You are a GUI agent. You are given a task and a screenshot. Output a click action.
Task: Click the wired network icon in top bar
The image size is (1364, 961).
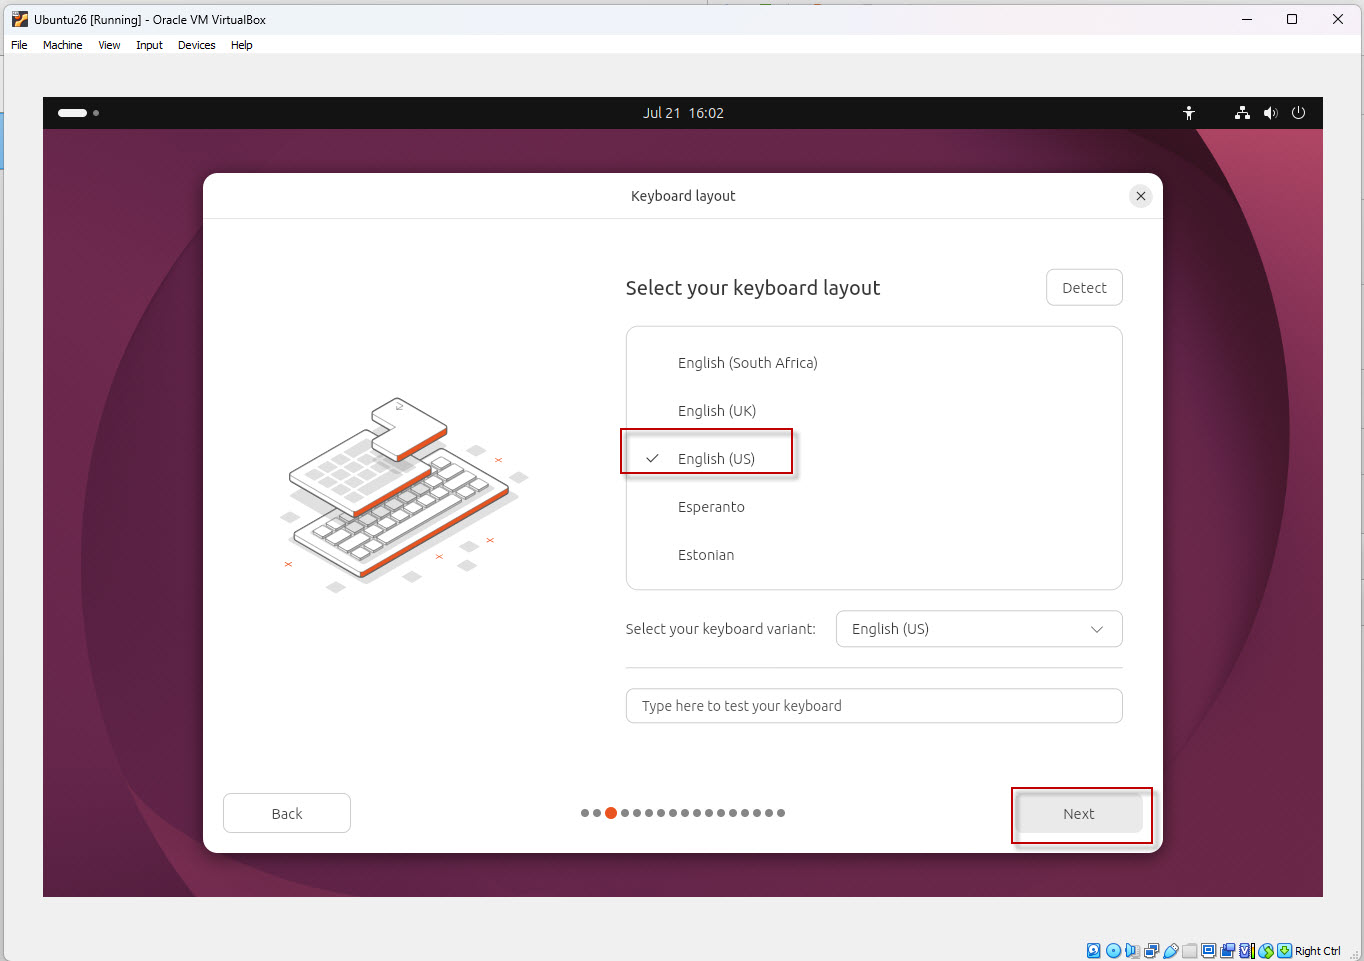coord(1242,113)
